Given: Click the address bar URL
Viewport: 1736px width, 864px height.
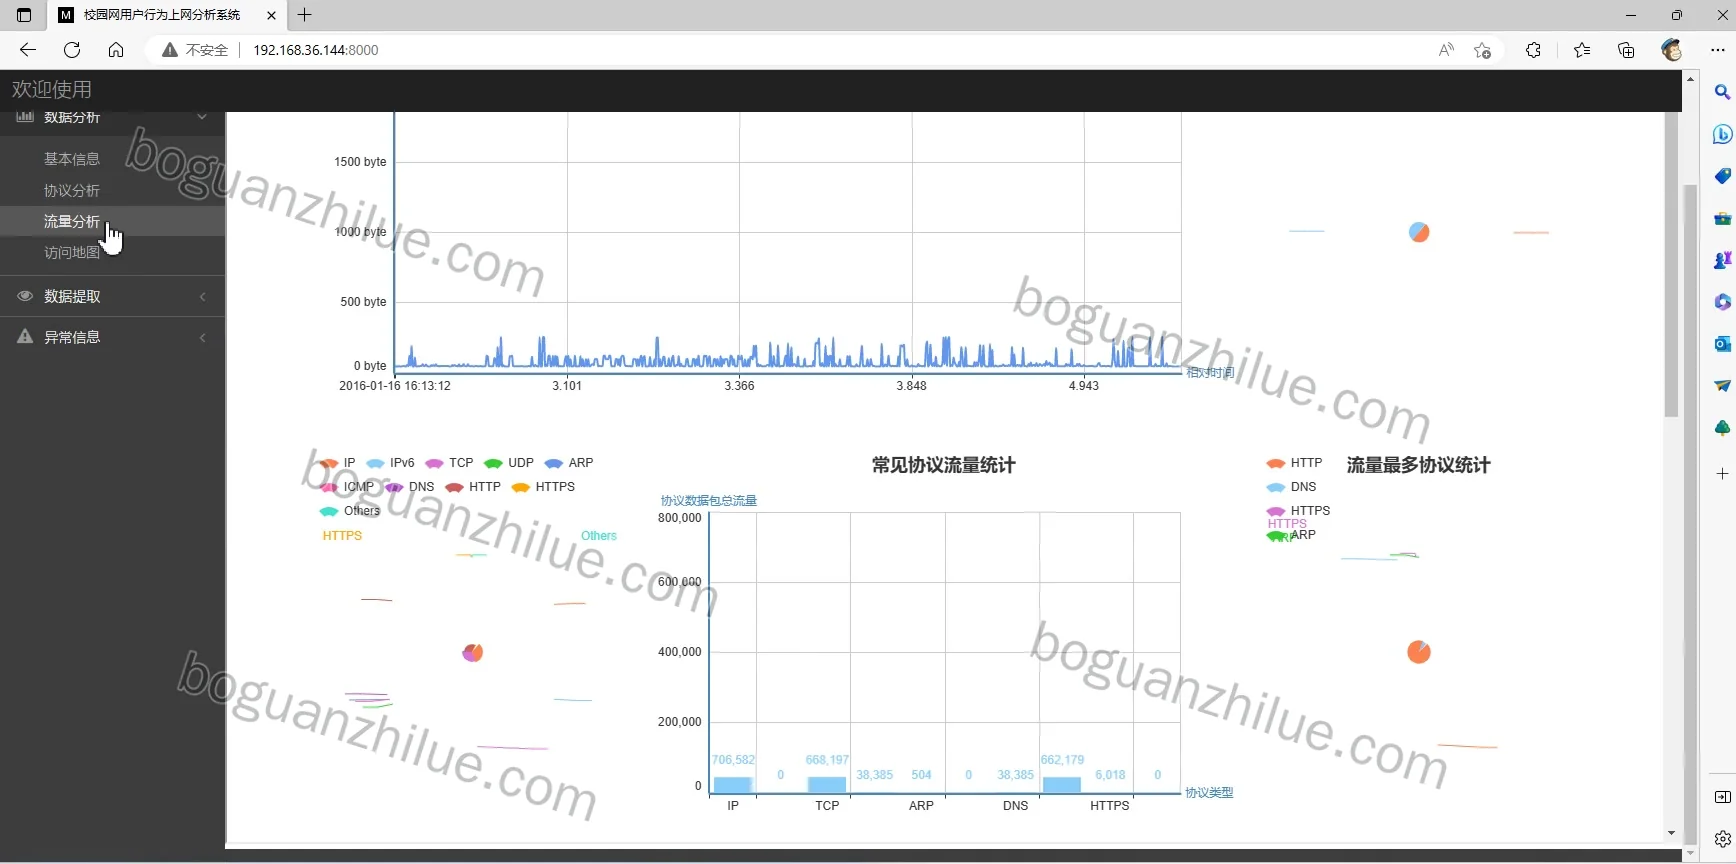Looking at the screenshot, I should (316, 50).
